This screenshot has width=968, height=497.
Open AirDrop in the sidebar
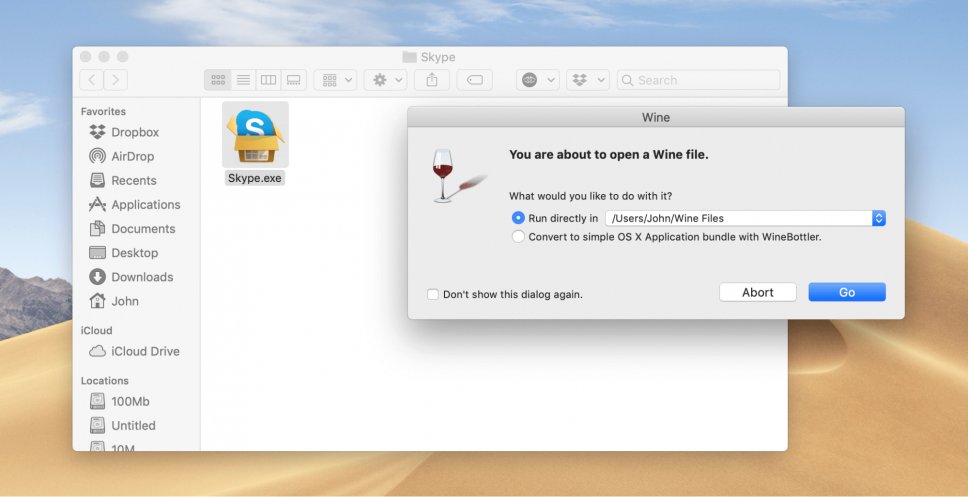click(x=122, y=156)
